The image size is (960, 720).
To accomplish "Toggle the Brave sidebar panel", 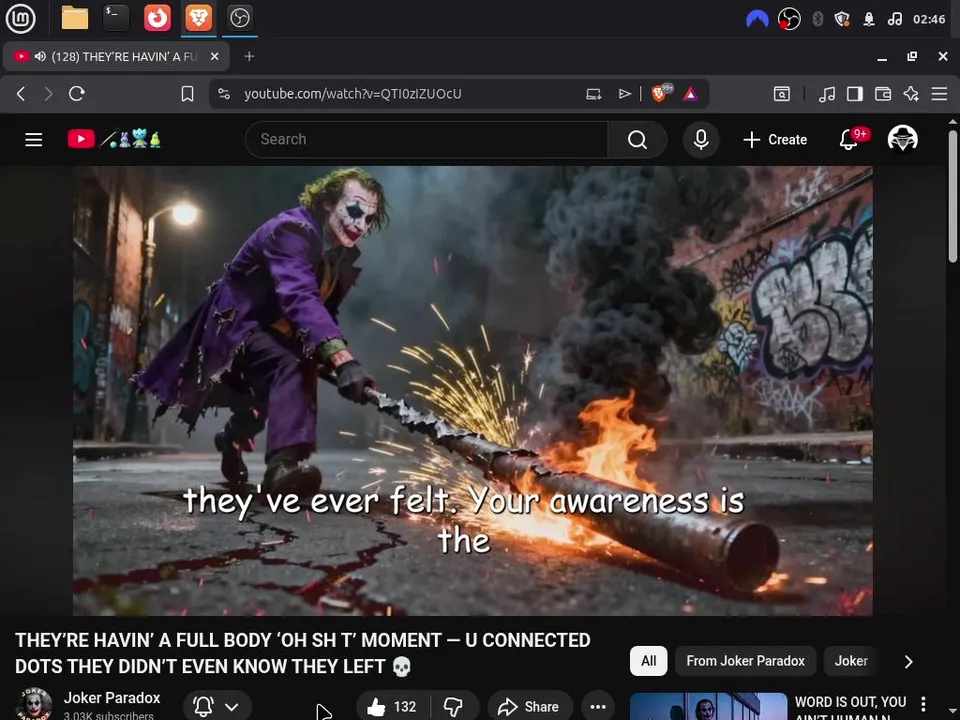I will [x=855, y=94].
